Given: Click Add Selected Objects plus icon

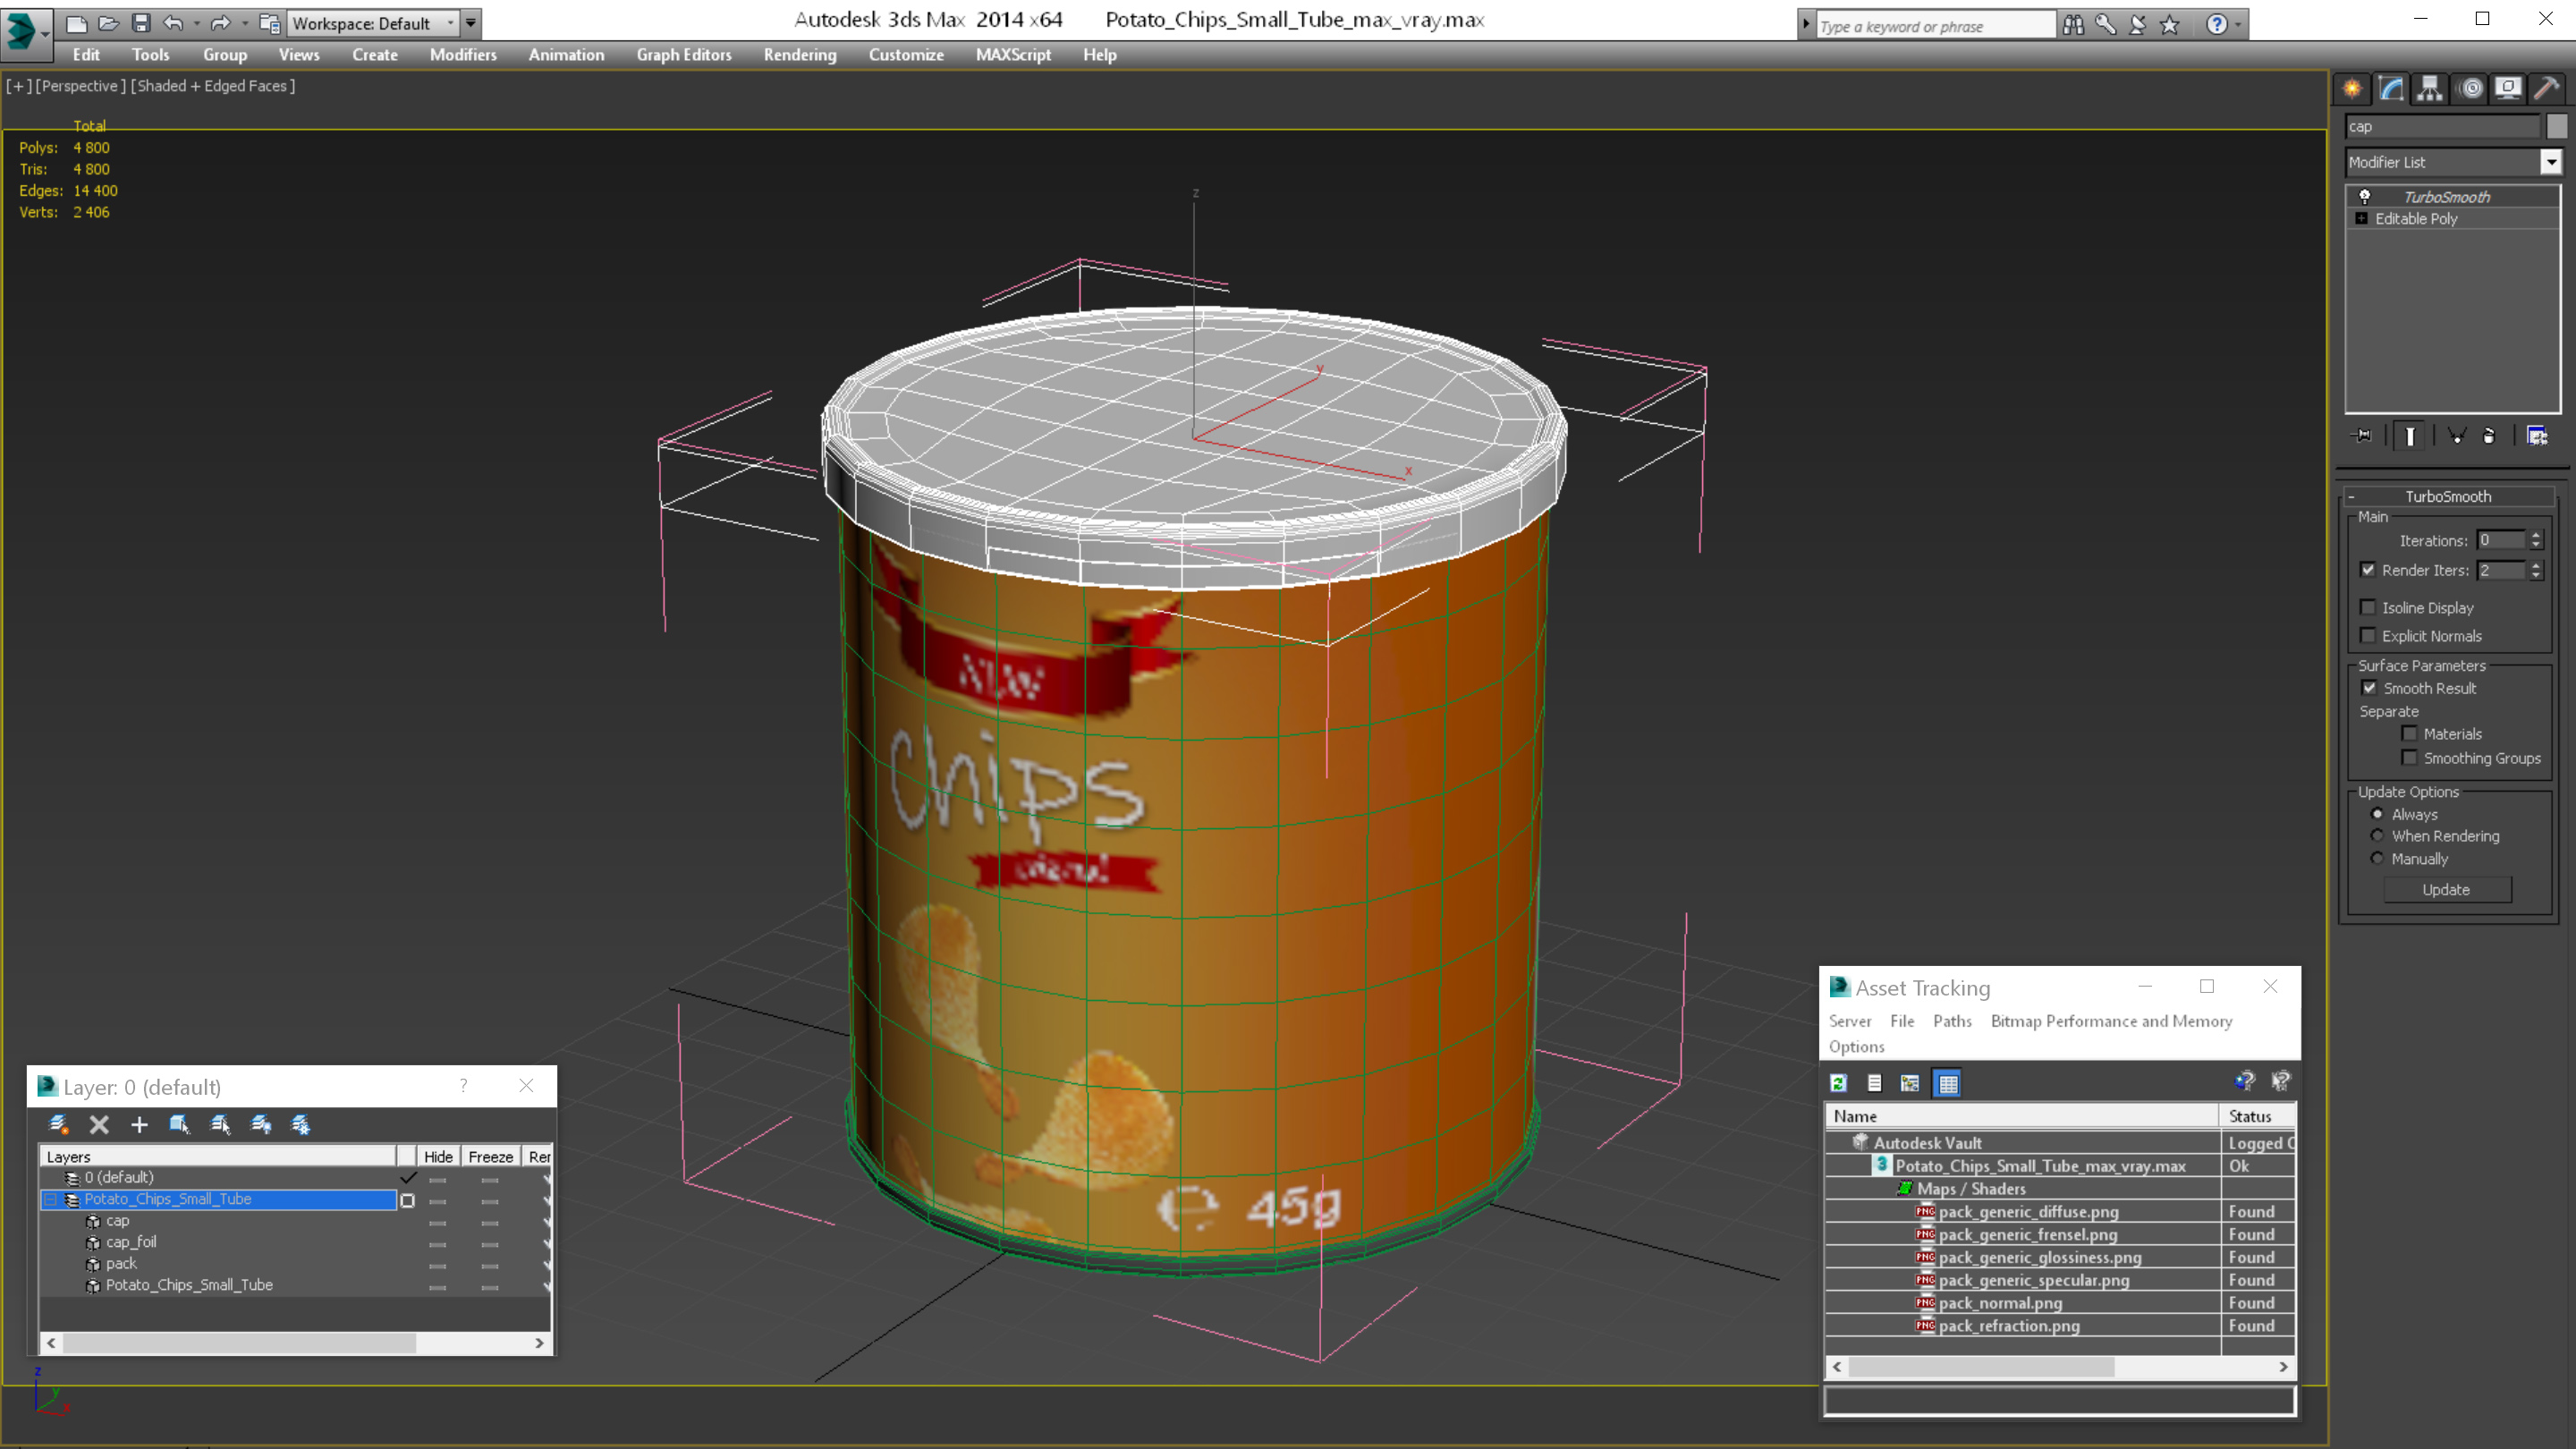Looking at the screenshot, I should click(139, 1125).
